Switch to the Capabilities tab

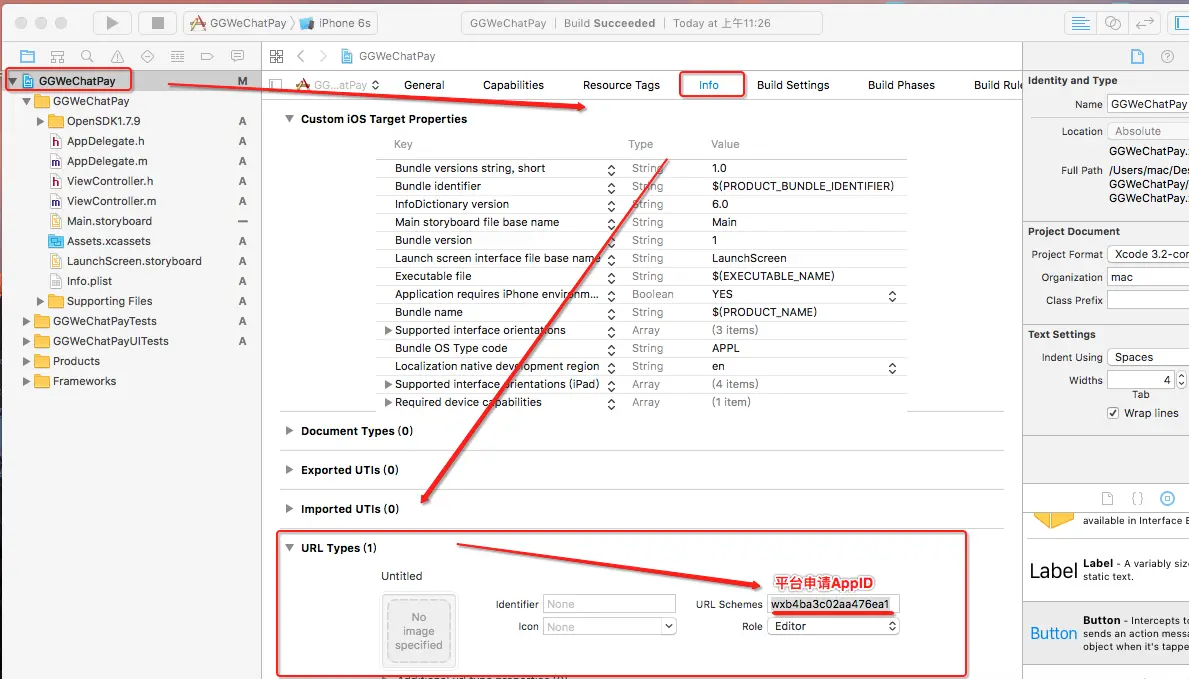(x=513, y=85)
